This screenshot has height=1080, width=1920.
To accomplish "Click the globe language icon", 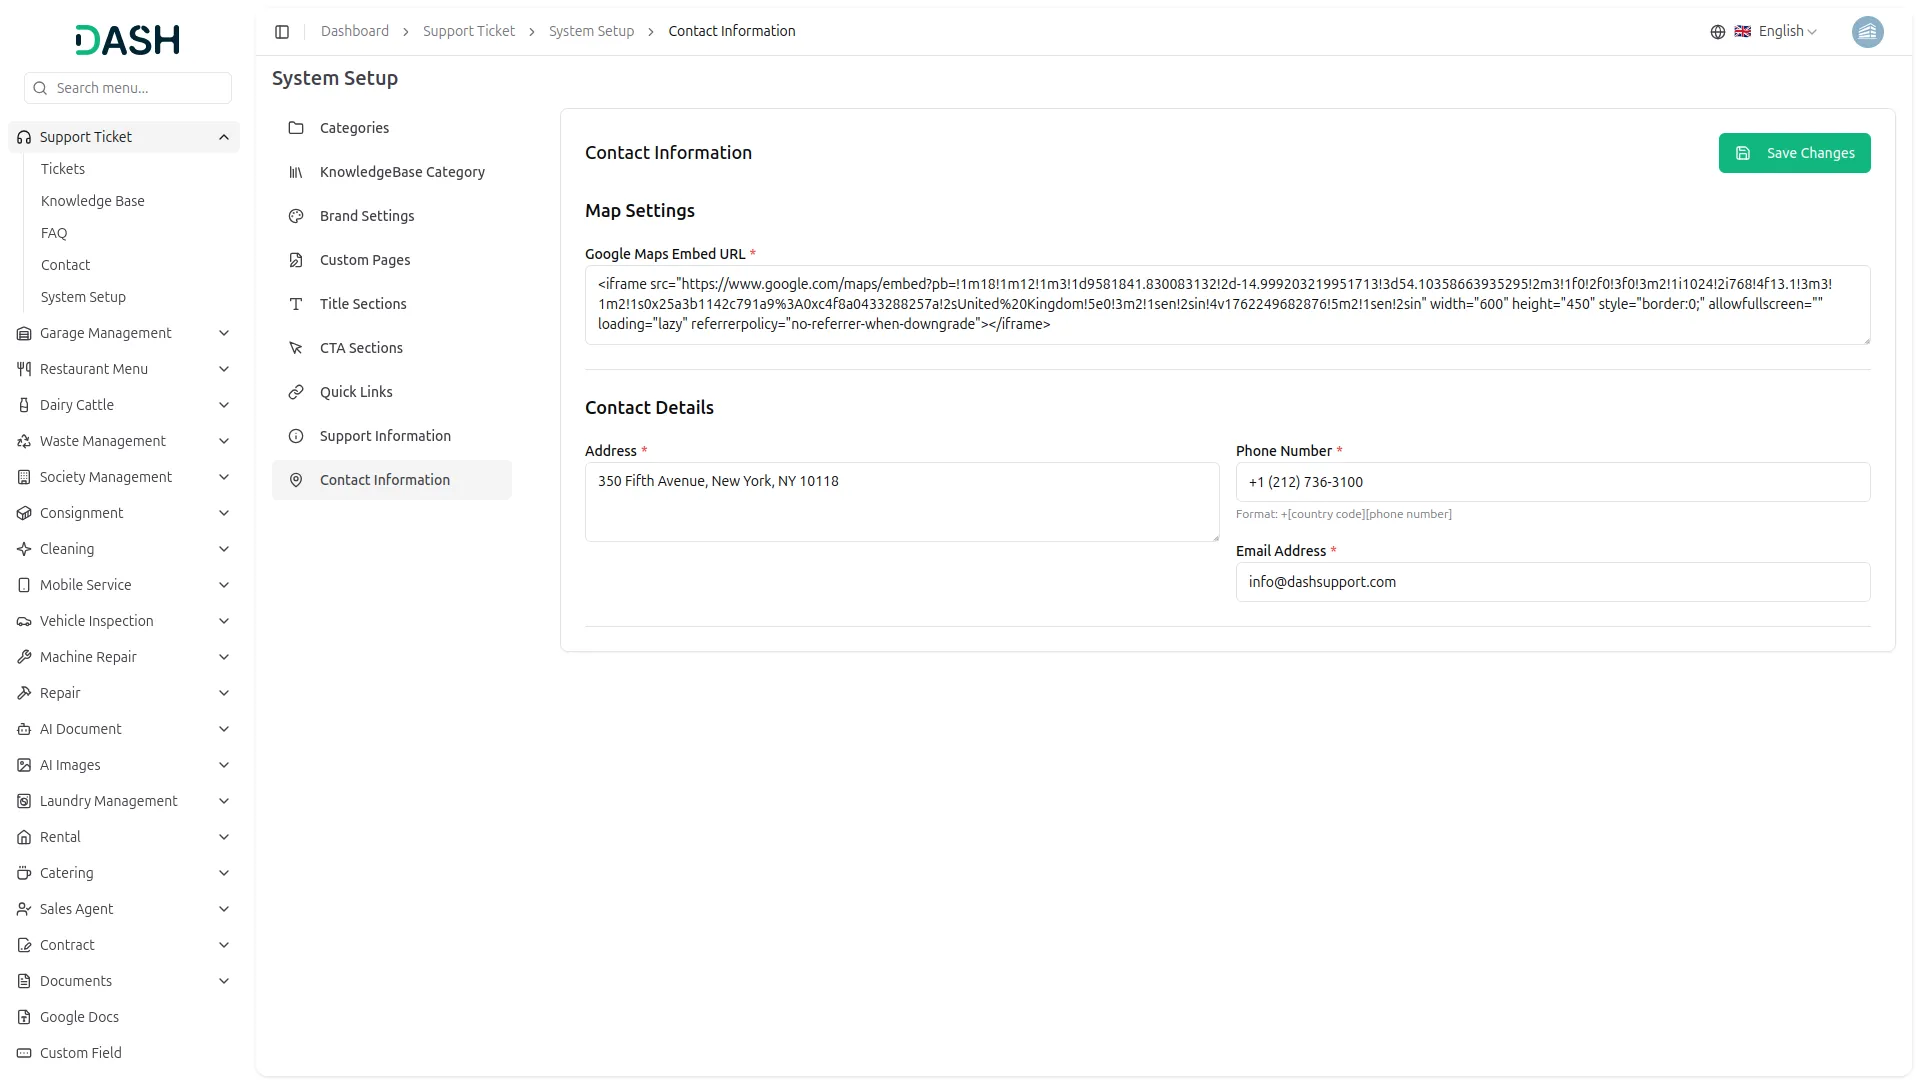I will coord(1717,32).
